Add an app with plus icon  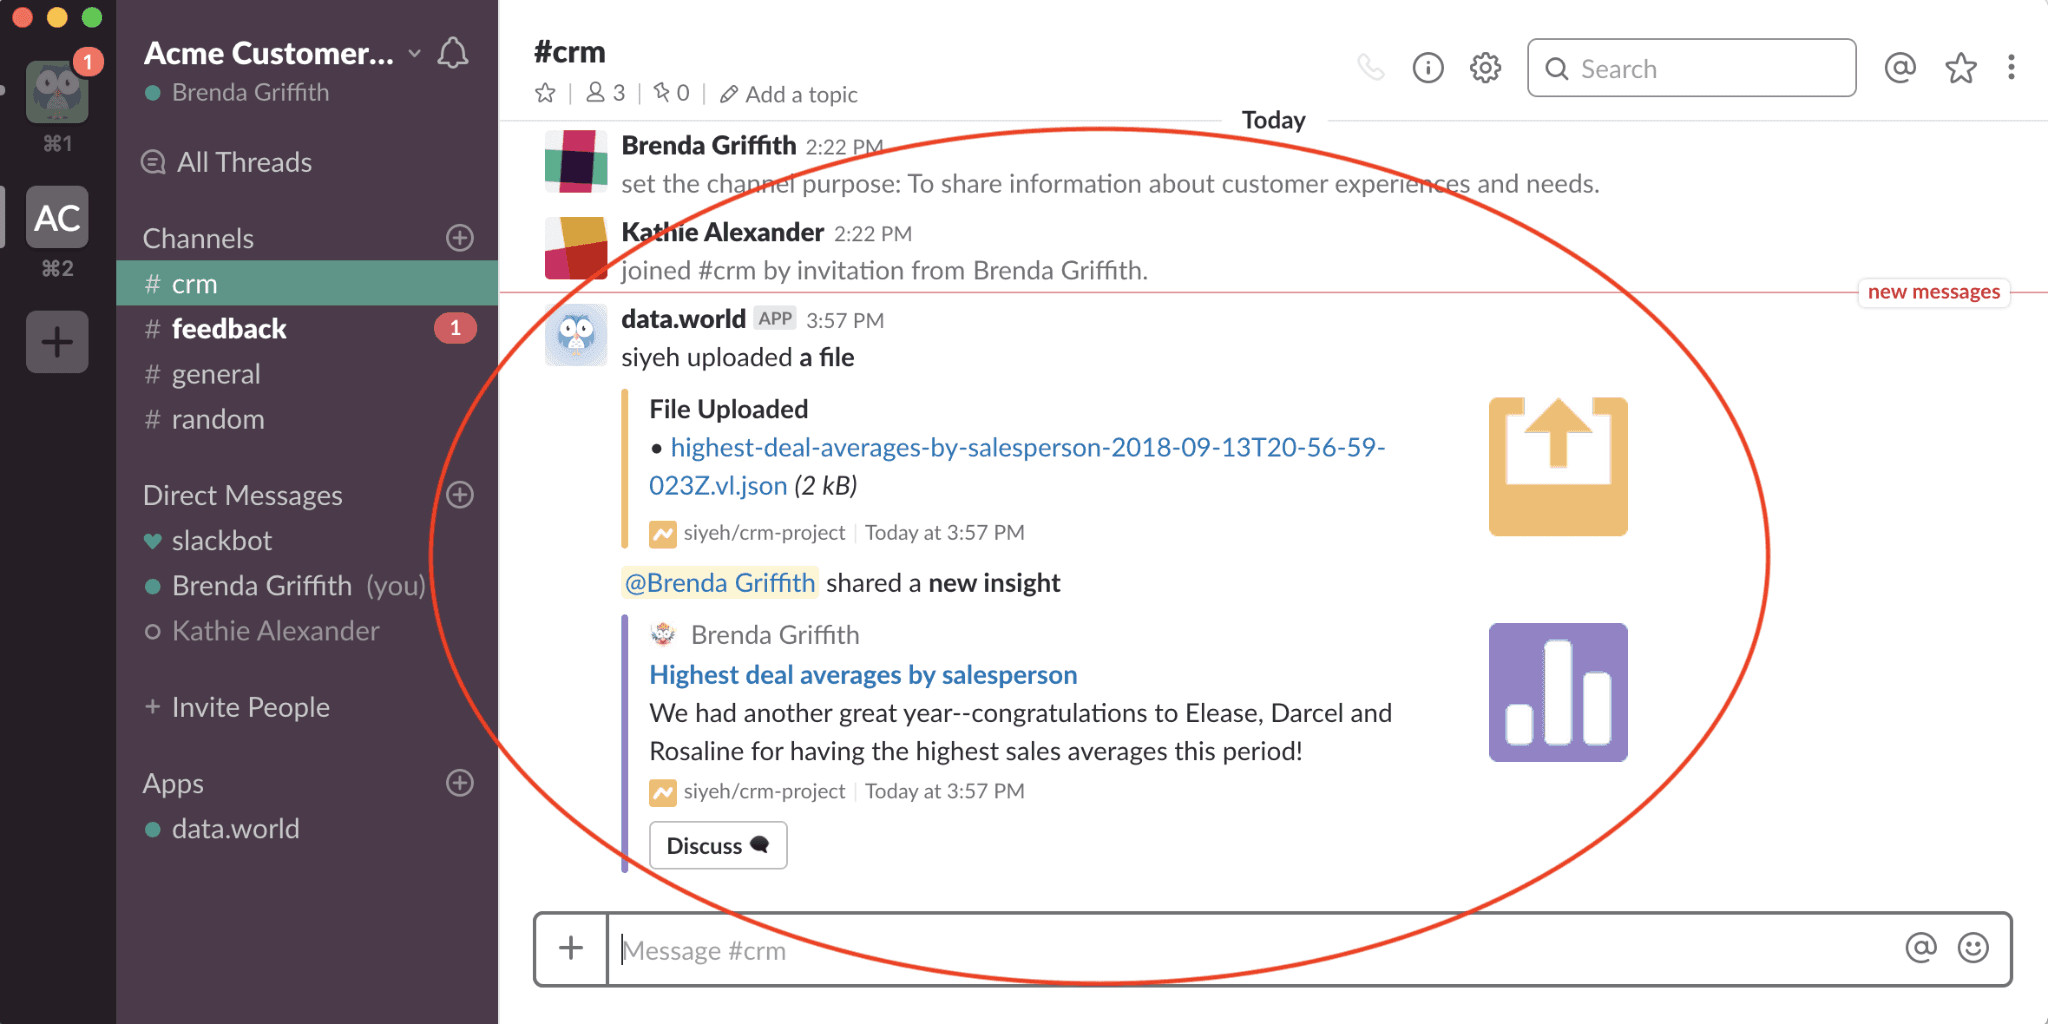460,783
